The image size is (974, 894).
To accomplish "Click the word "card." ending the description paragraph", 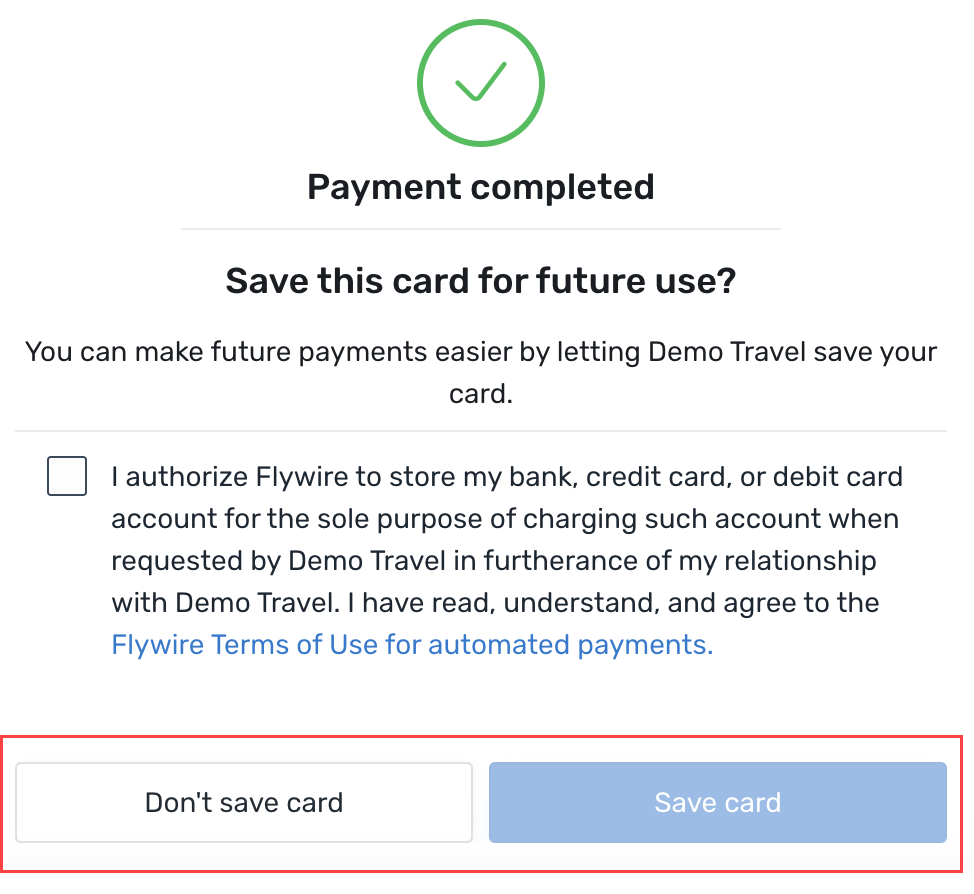I will 480,394.
